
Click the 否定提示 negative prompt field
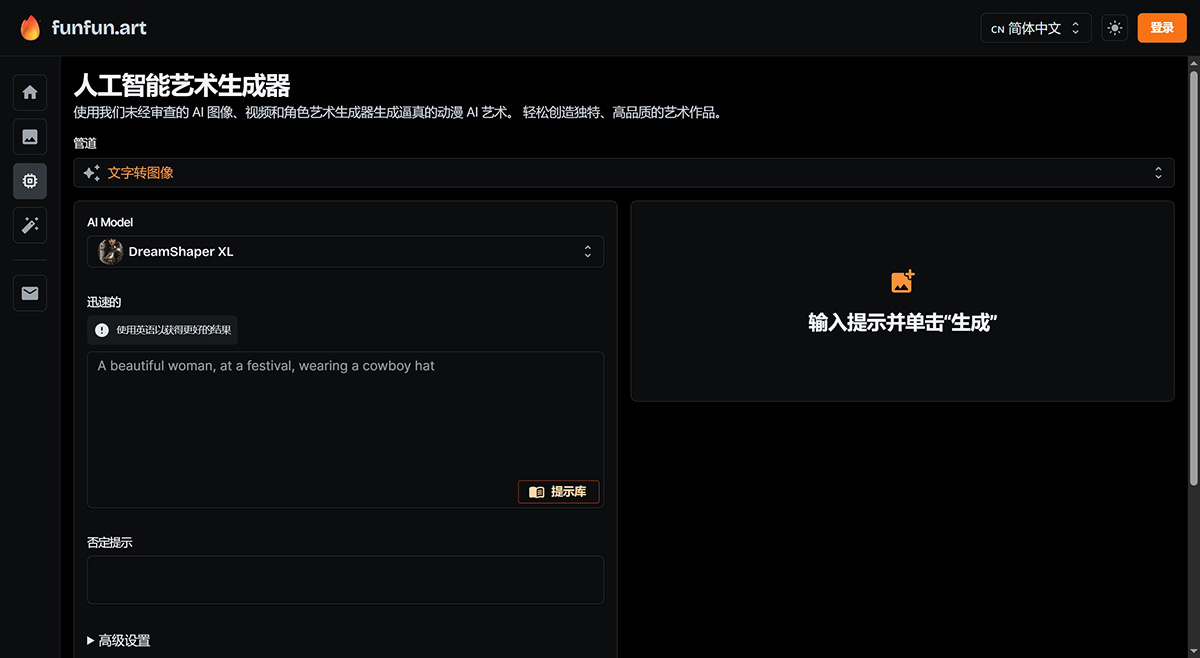click(x=345, y=580)
